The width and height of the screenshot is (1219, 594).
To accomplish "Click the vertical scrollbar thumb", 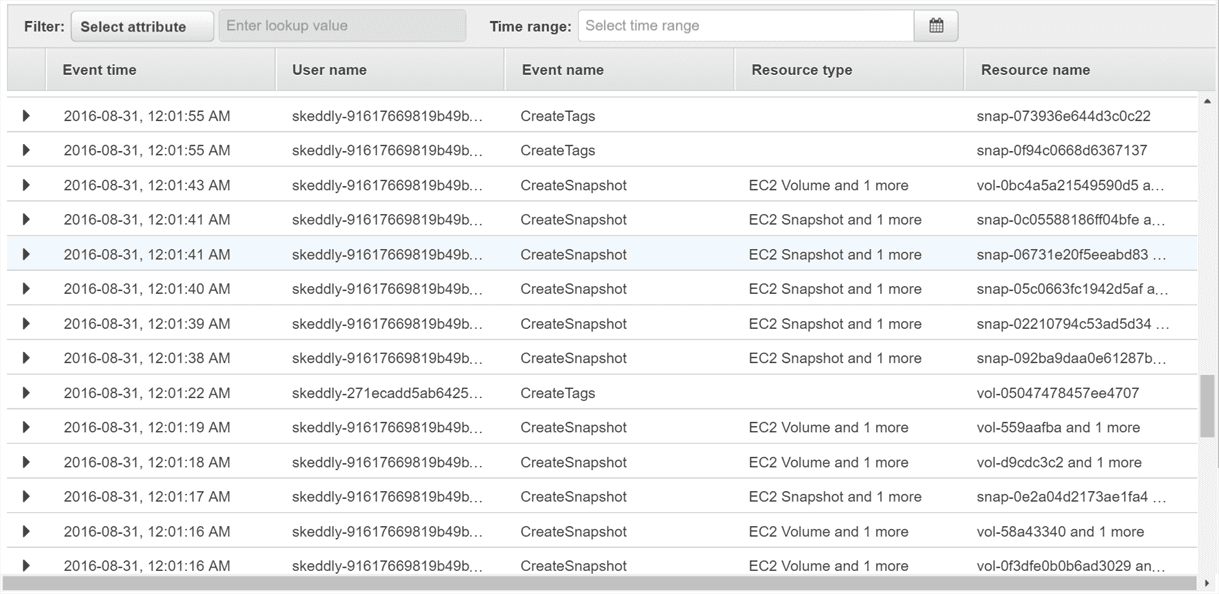I will (x=1207, y=406).
